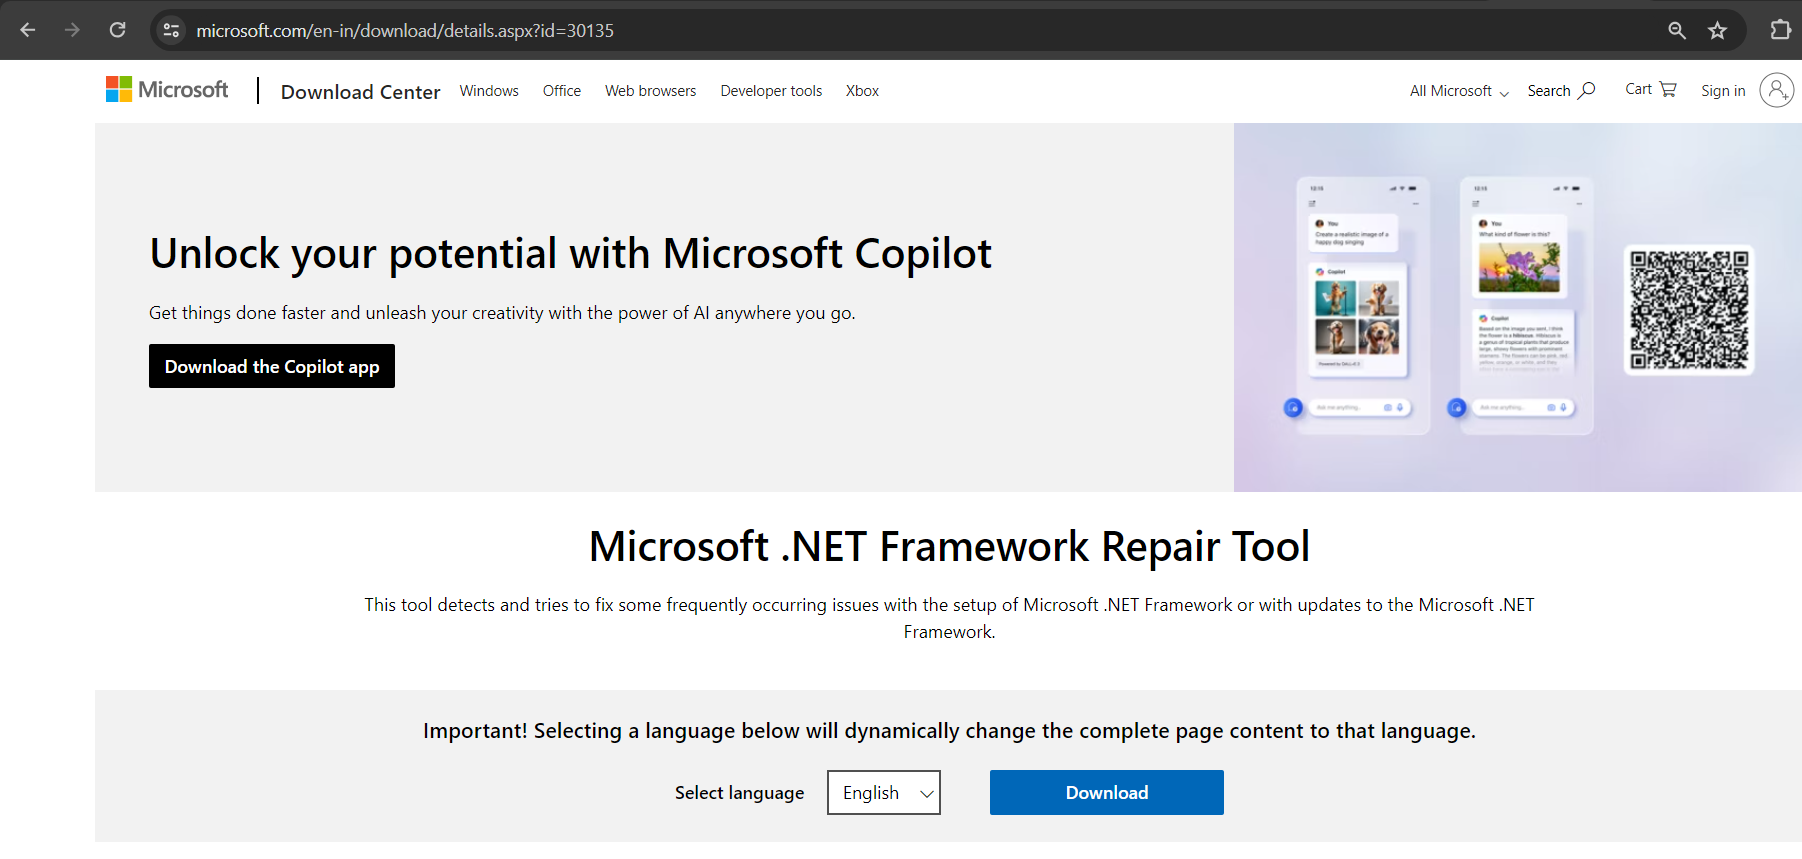The height and width of the screenshot is (859, 1802).
Task: Bookmark this page with the star icon
Action: pos(1717,30)
